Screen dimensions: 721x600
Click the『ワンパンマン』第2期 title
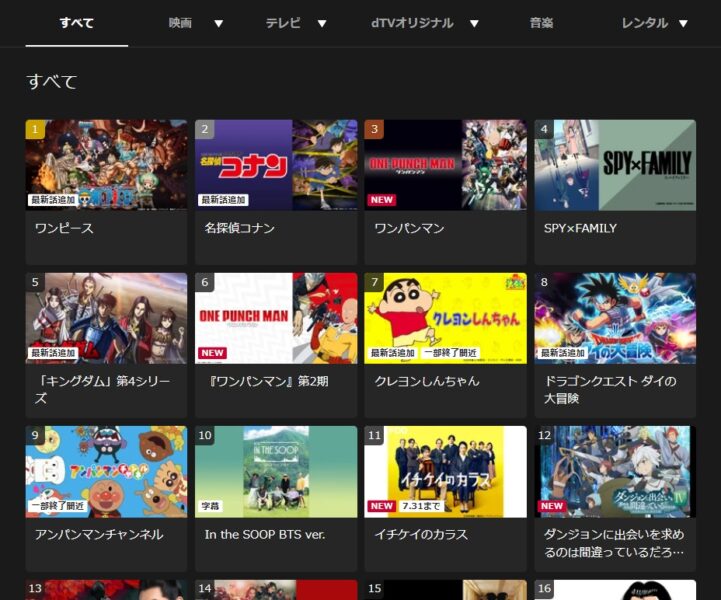click(267, 381)
